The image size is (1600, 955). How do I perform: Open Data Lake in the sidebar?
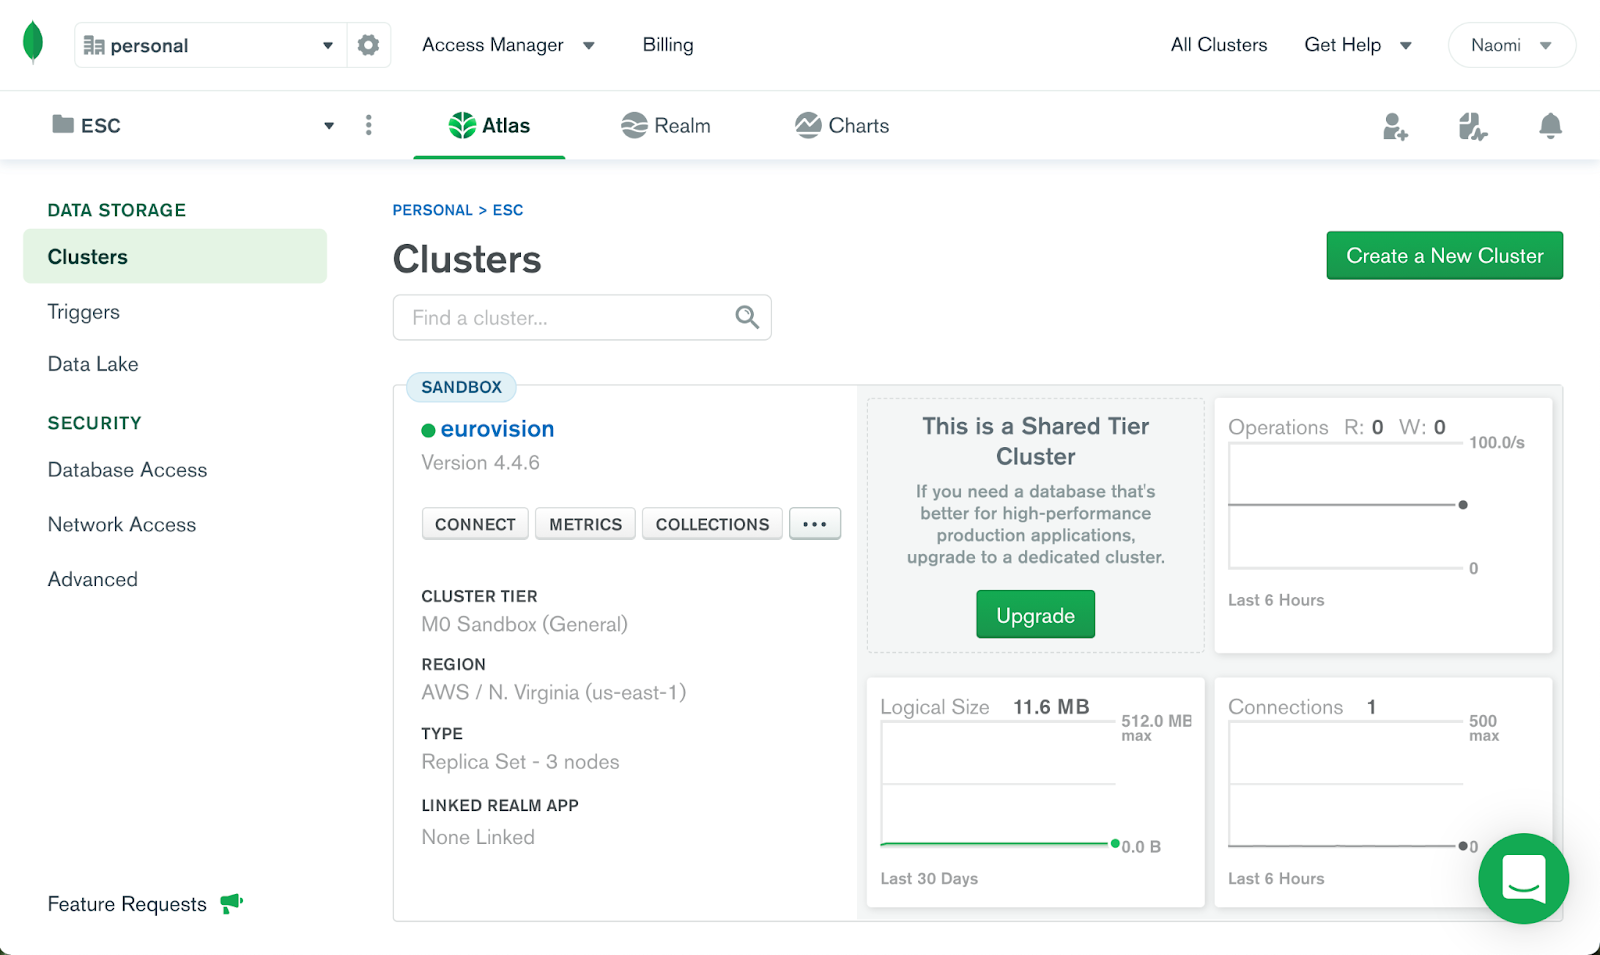tap(93, 364)
